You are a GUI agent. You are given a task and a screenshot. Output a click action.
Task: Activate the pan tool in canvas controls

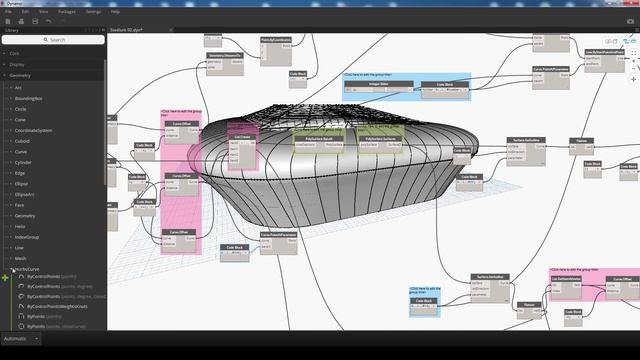[x=633, y=80]
